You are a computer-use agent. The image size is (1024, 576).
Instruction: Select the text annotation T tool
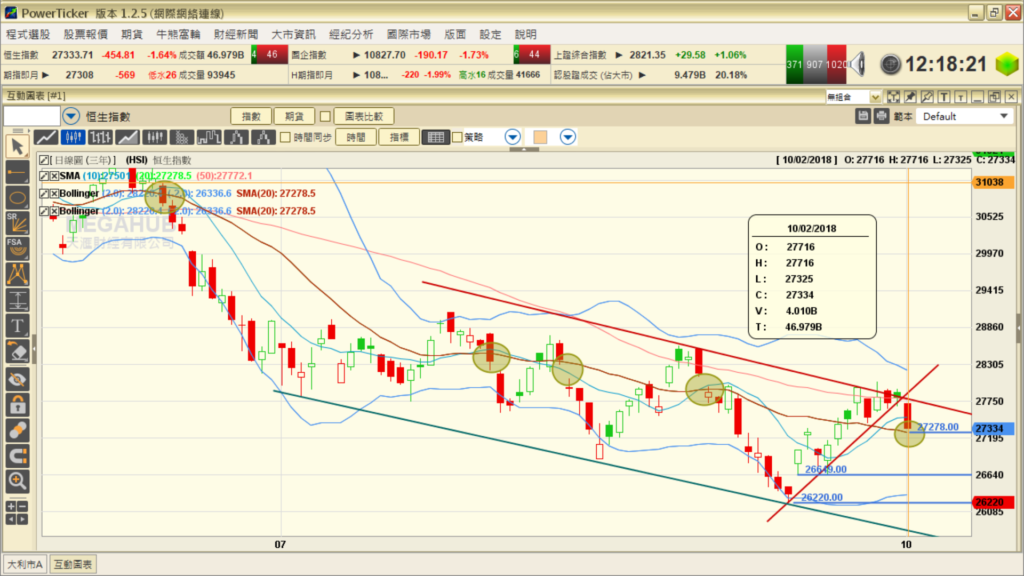tap(18, 326)
